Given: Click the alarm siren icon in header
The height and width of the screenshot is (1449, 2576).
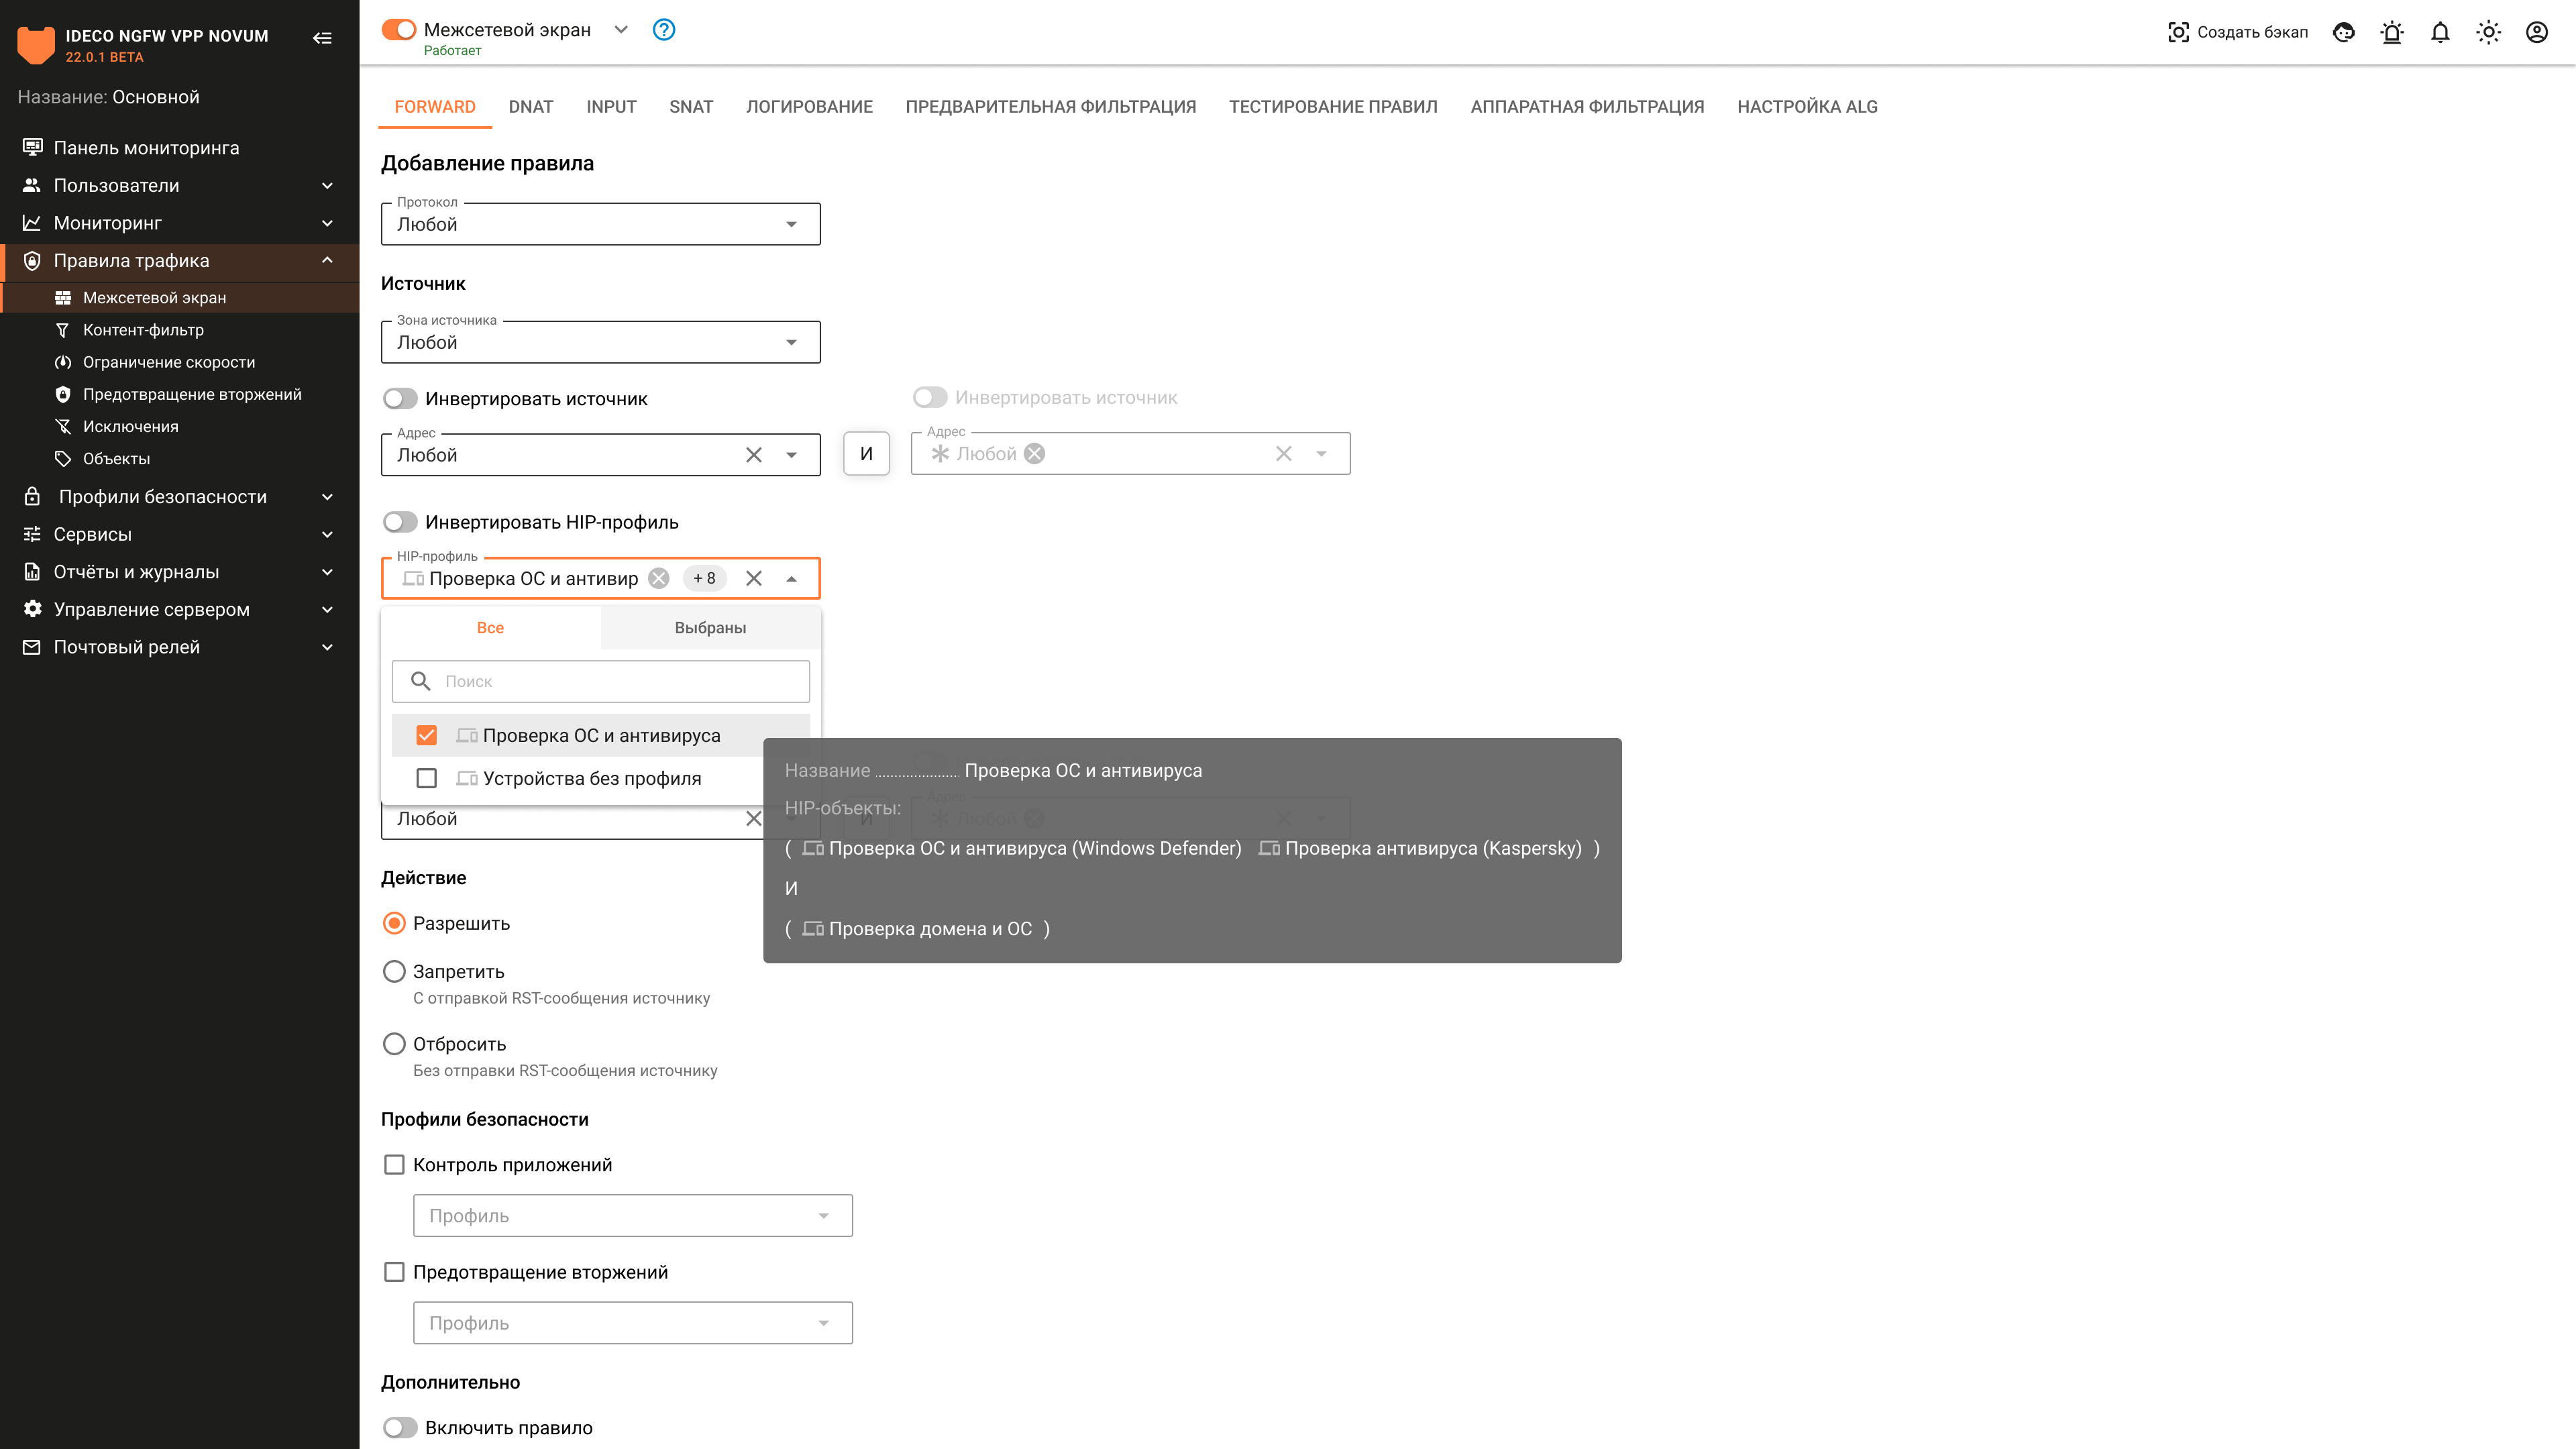Looking at the screenshot, I should (2392, 32).
